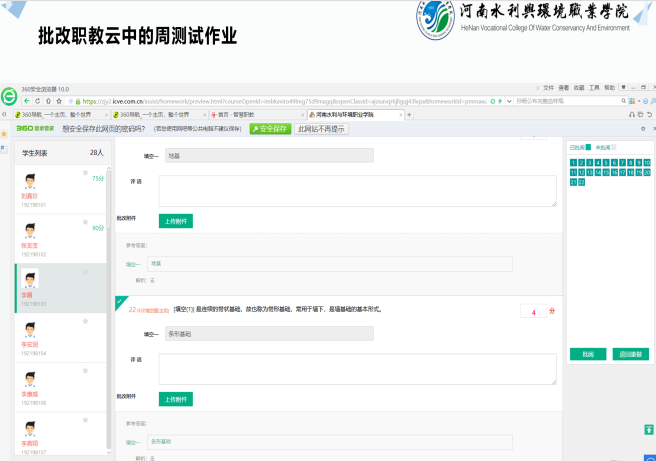Click the back-to-top arrow icon

point(648,429)
